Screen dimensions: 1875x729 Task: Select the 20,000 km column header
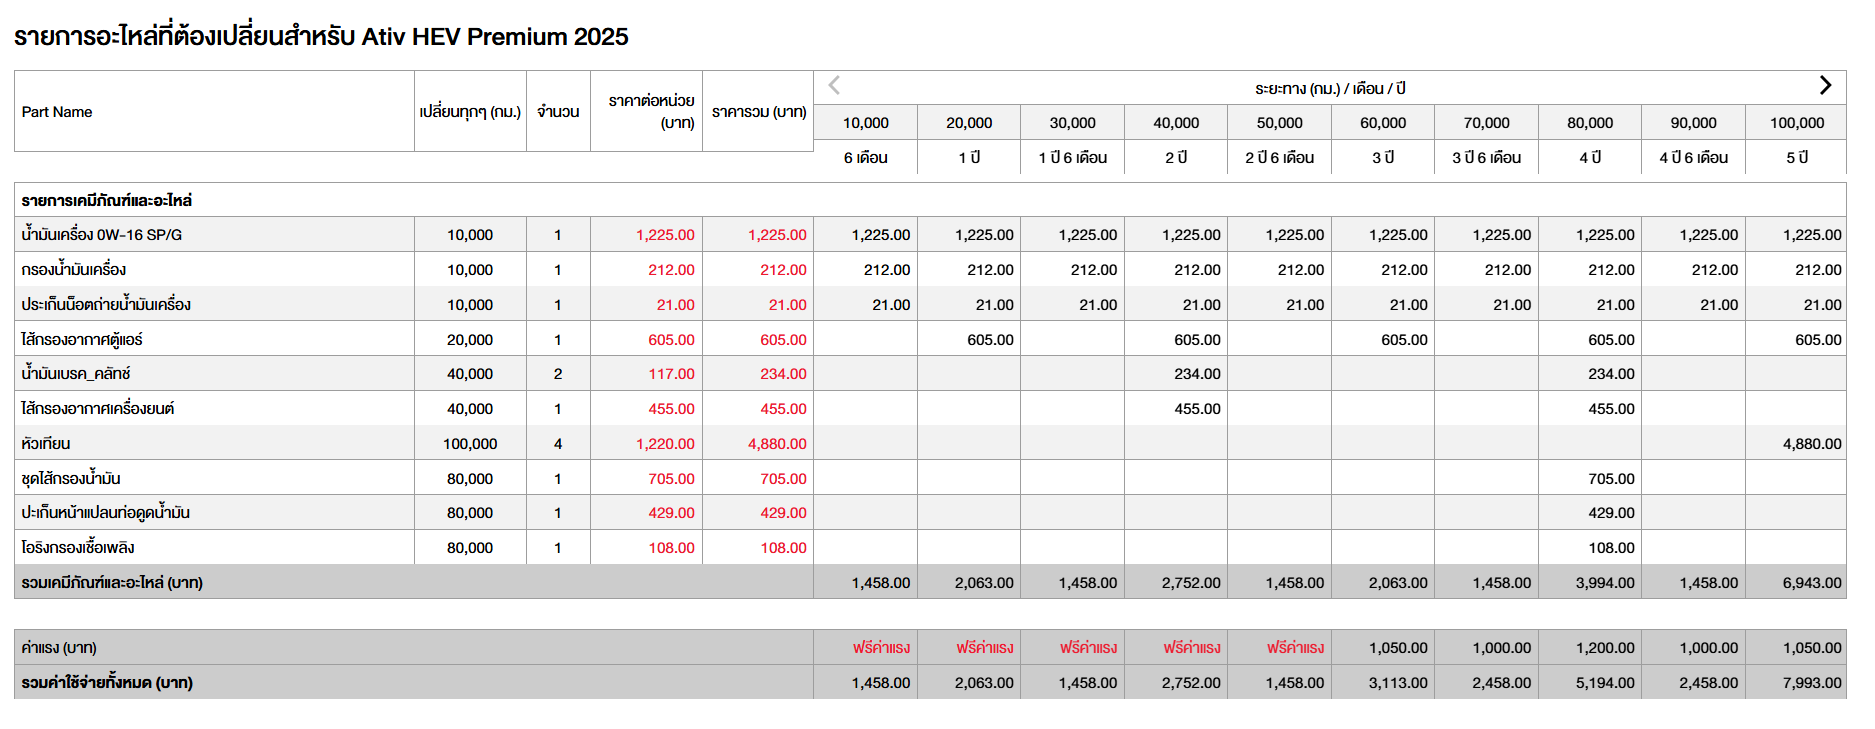[x=969, y=123]
